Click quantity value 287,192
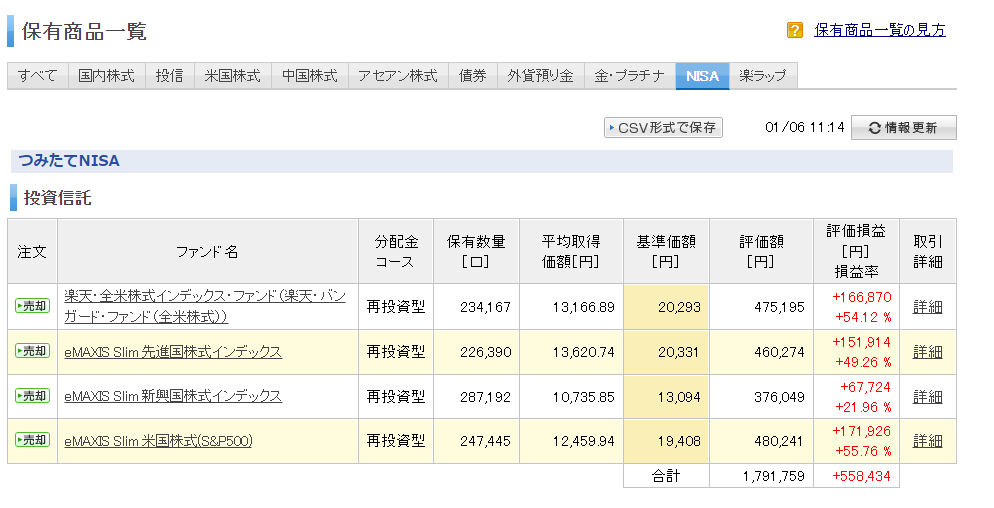 click(x=486, y=397)
